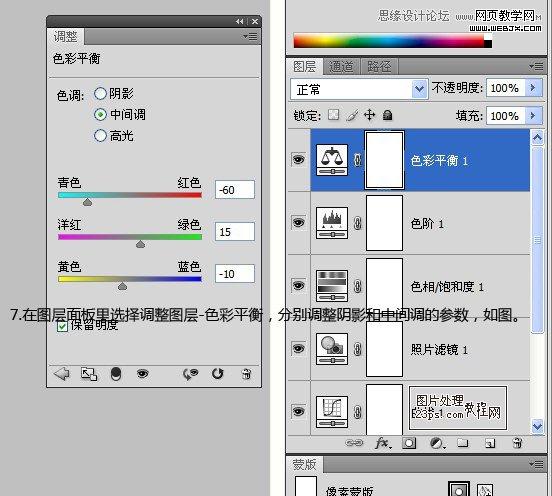Select the 中间调 midtones tone option
The width and height of the screenshot is (552, 496).
click(x=100, y=114)
